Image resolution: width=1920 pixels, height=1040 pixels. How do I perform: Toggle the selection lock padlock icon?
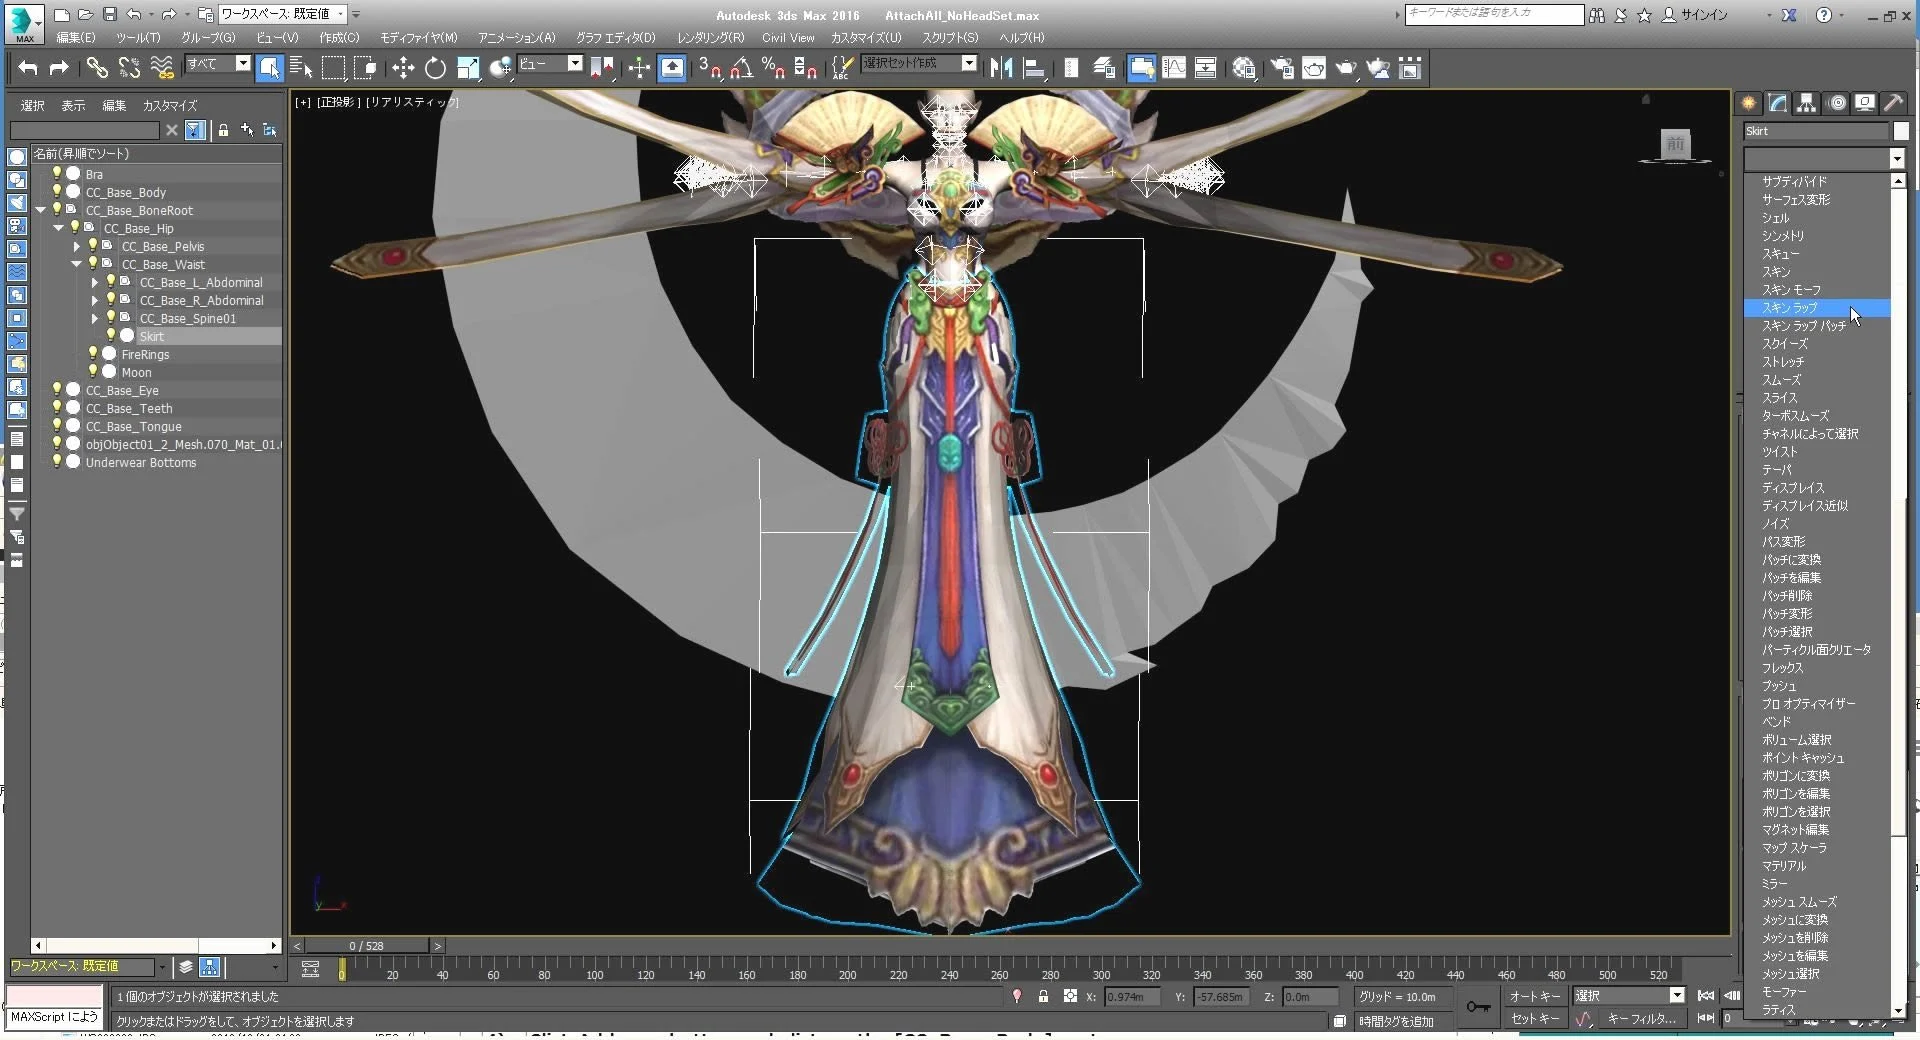[1043, 996]
